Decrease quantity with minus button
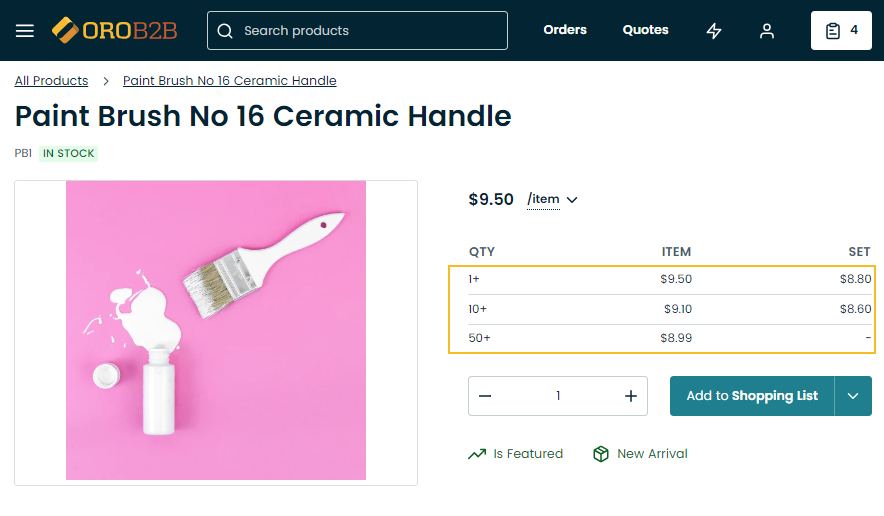 485,396
